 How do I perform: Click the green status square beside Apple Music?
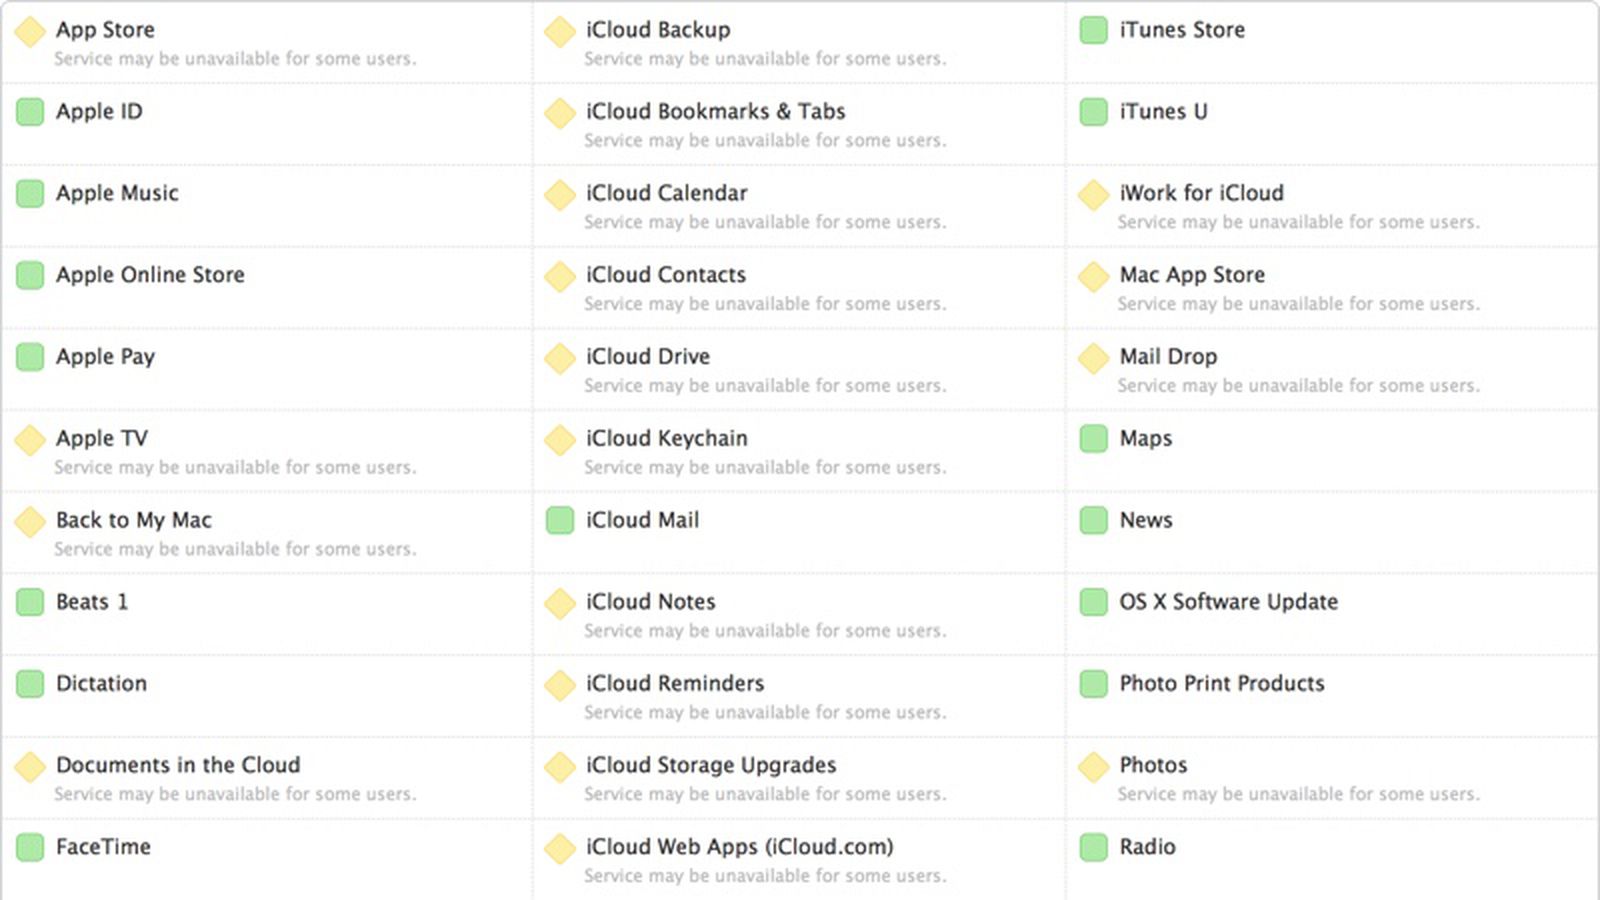pos(30,194)
